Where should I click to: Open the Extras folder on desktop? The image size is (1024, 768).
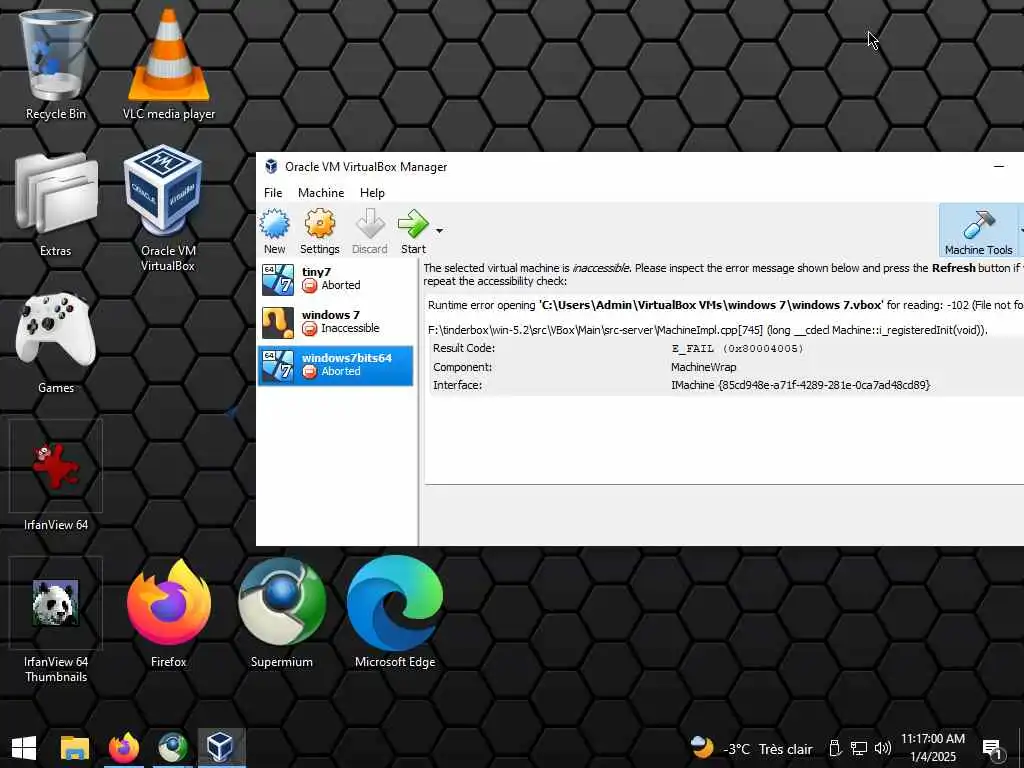click(56, 204)
